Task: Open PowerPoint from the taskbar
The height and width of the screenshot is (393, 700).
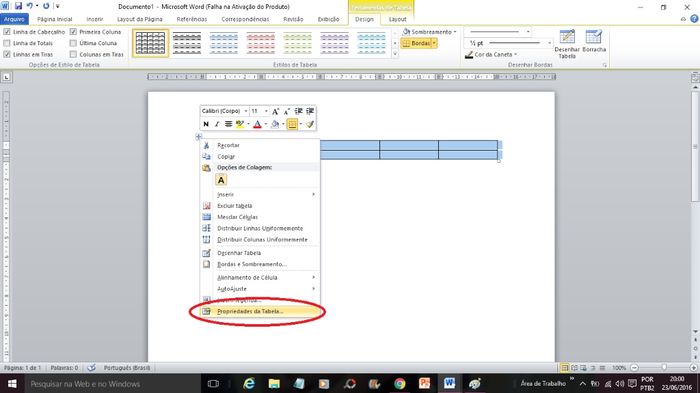Action: (425, 383)
